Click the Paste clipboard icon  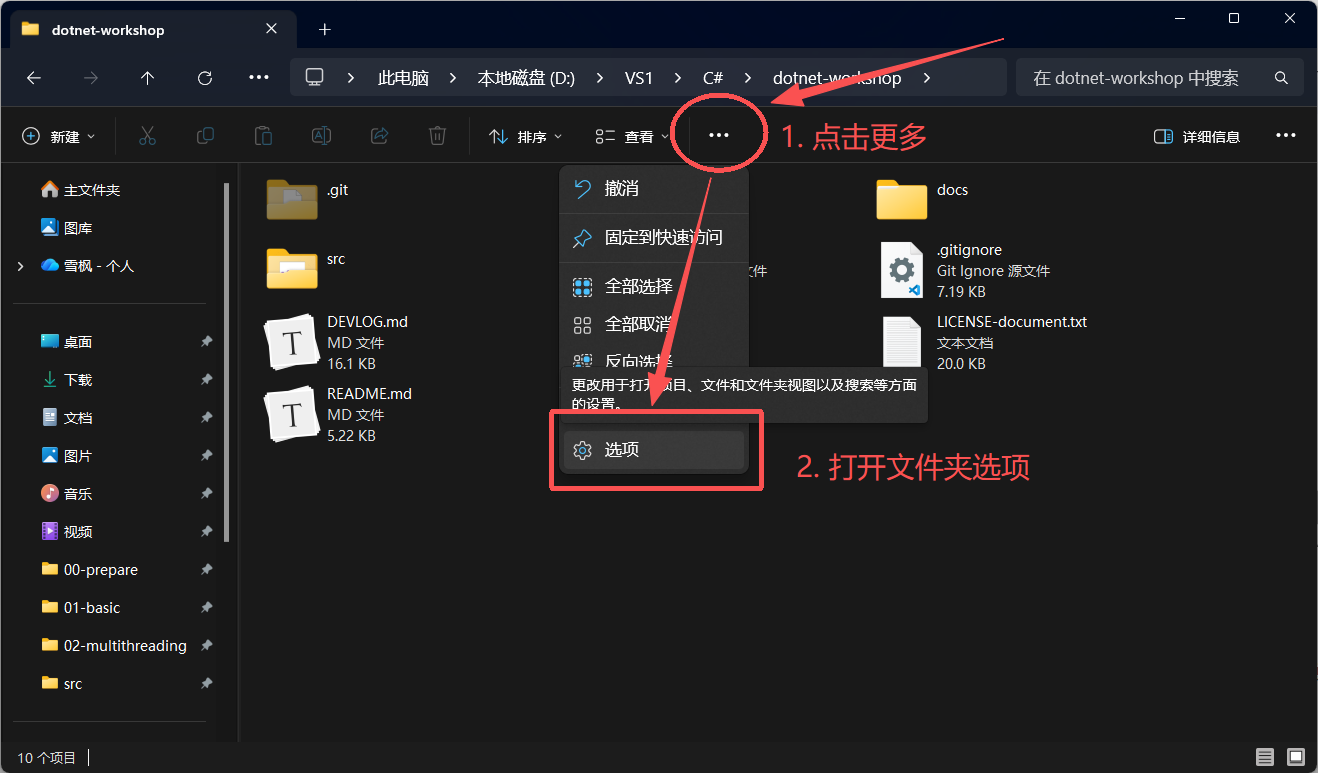263,136
